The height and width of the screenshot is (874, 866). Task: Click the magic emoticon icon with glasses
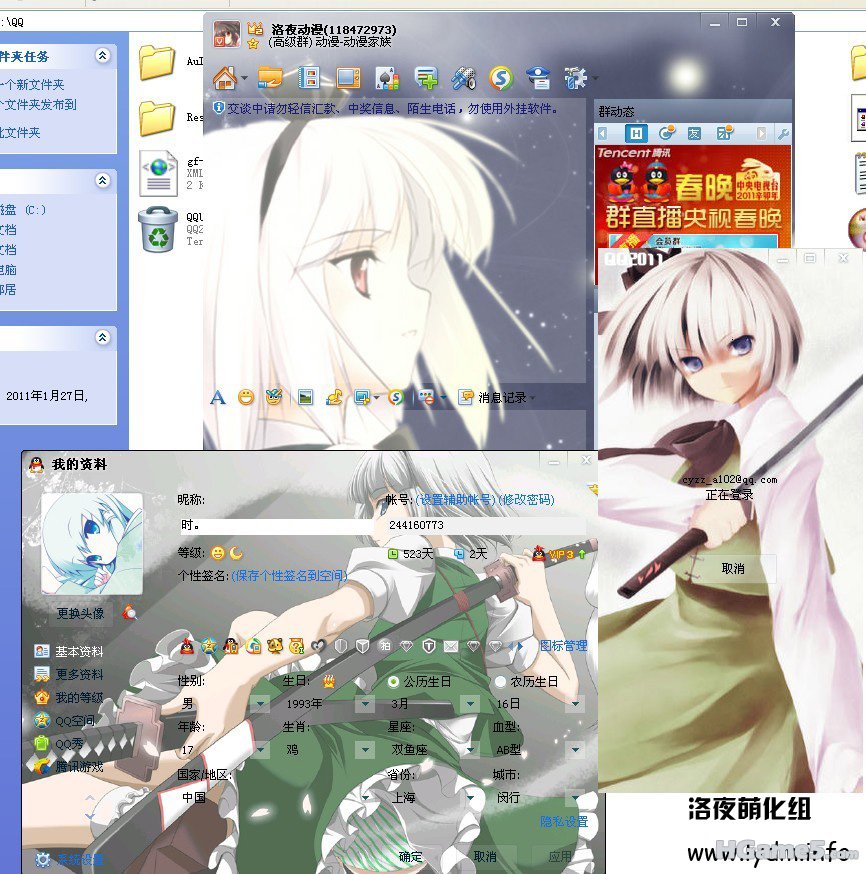coord(274,397)
